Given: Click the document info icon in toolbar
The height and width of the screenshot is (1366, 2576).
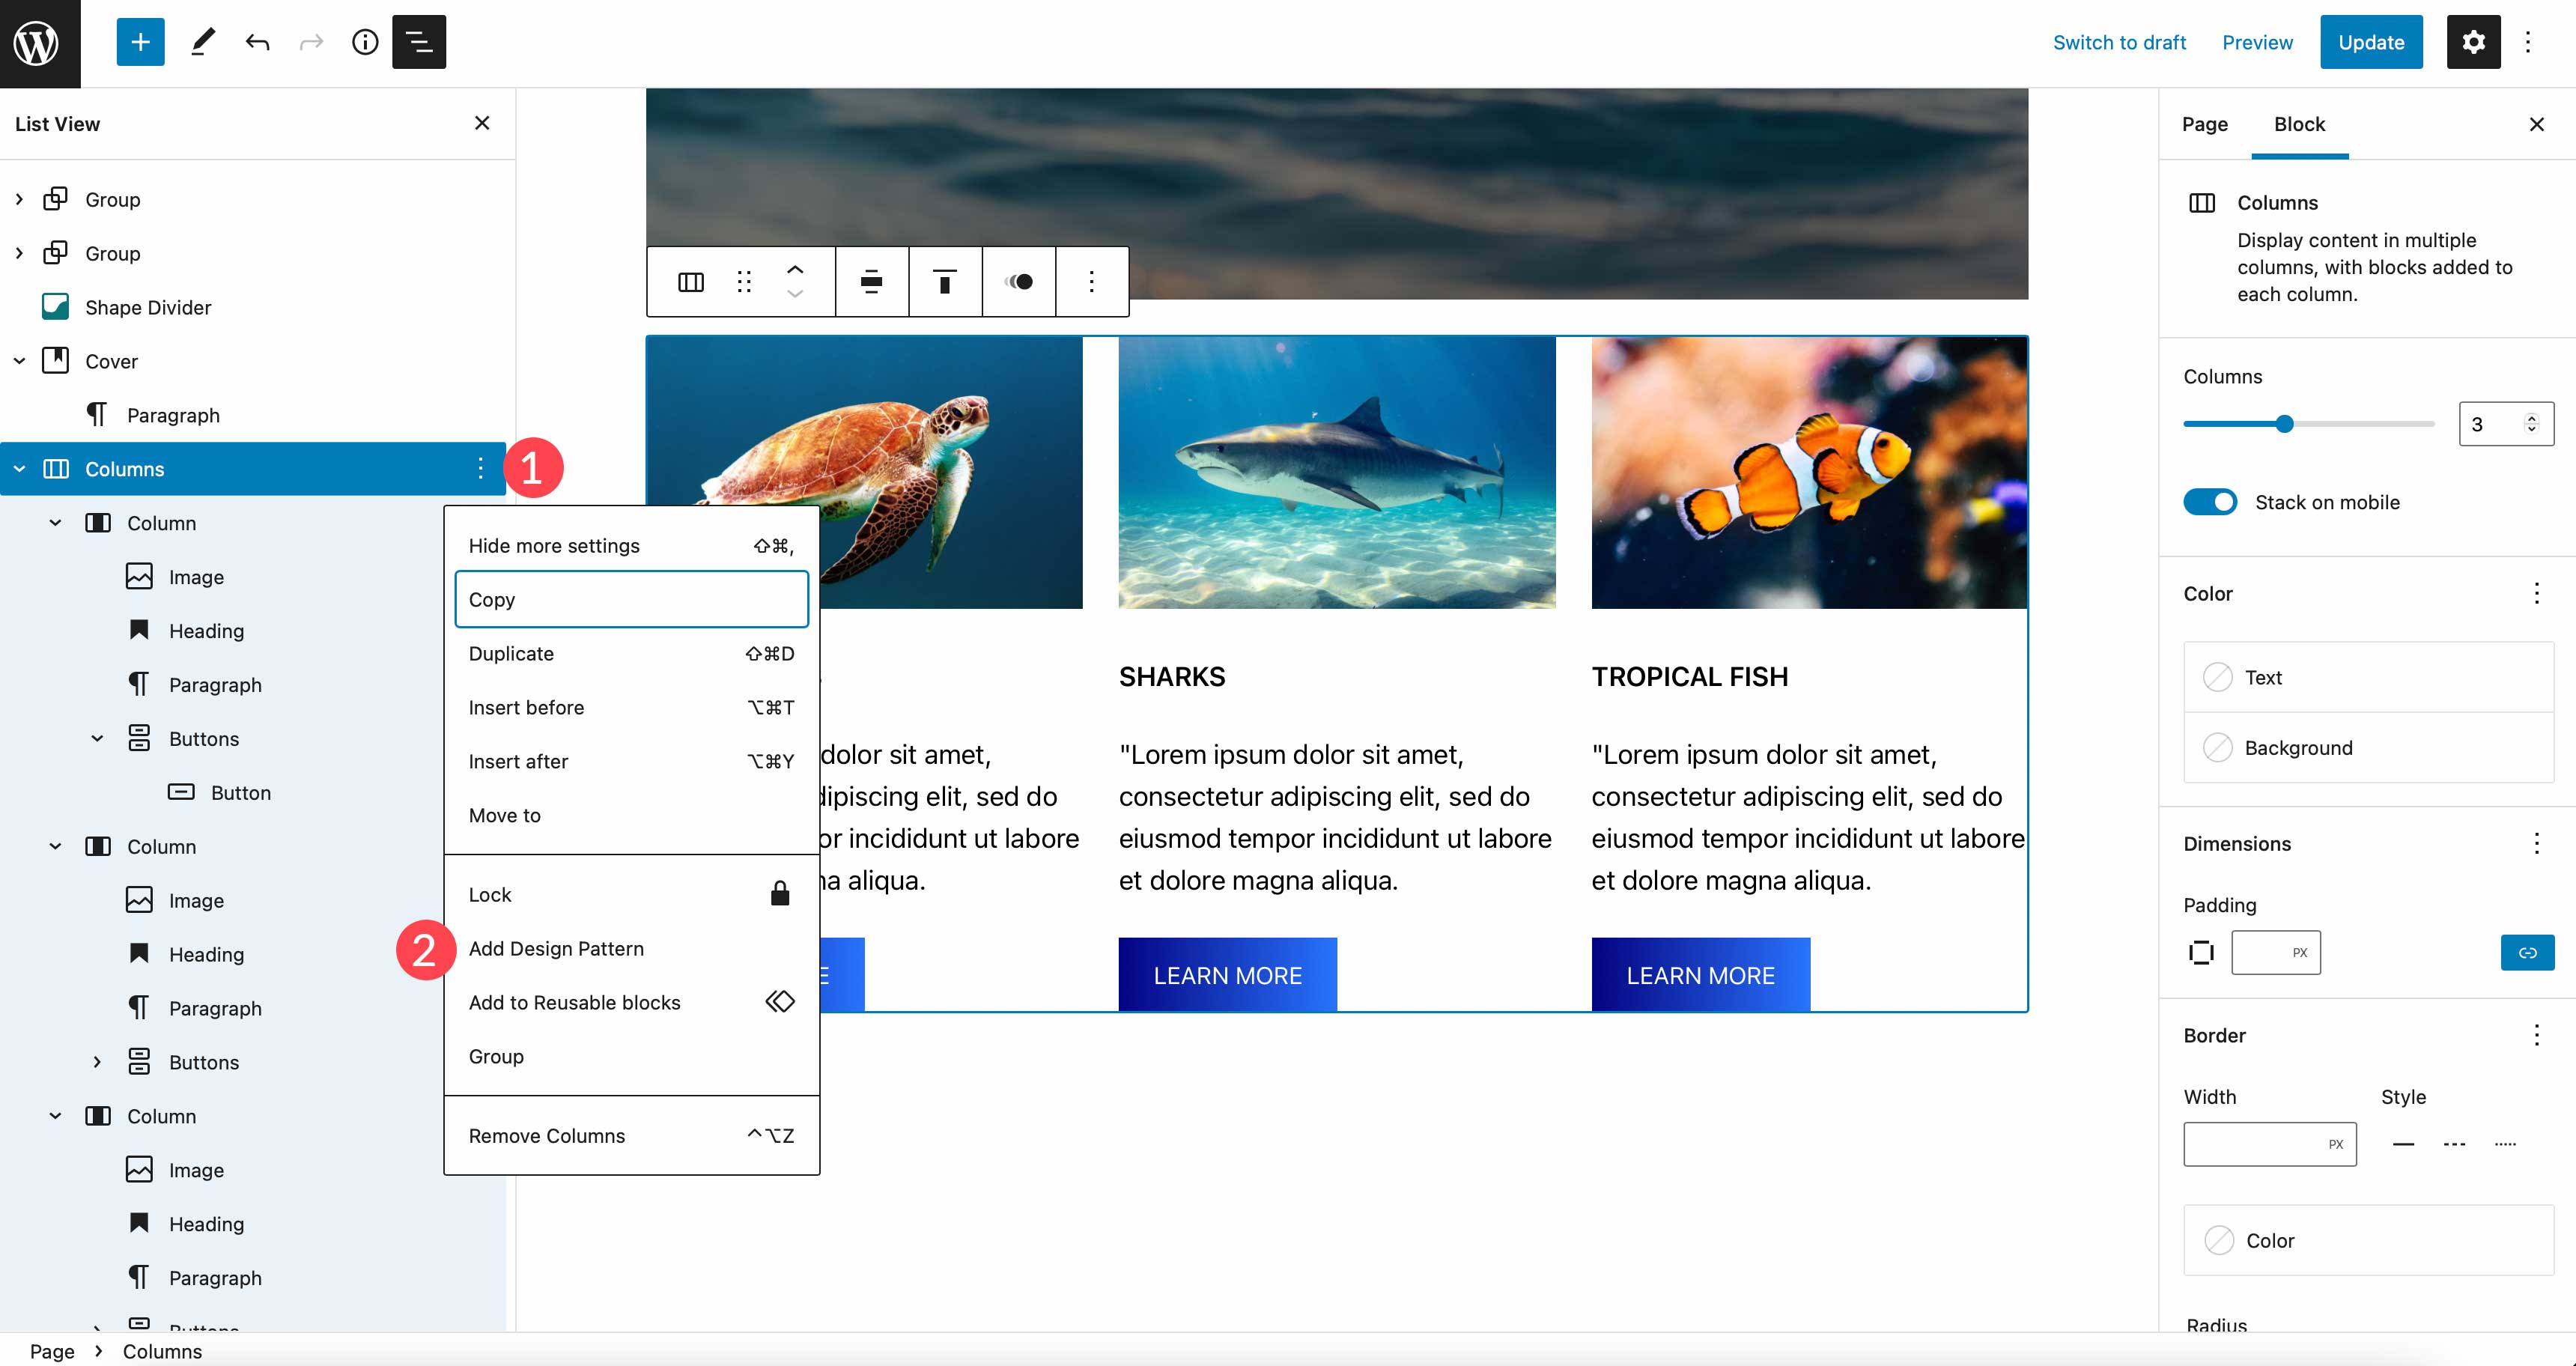Looking at the screenshot, I should pos(363,43).
